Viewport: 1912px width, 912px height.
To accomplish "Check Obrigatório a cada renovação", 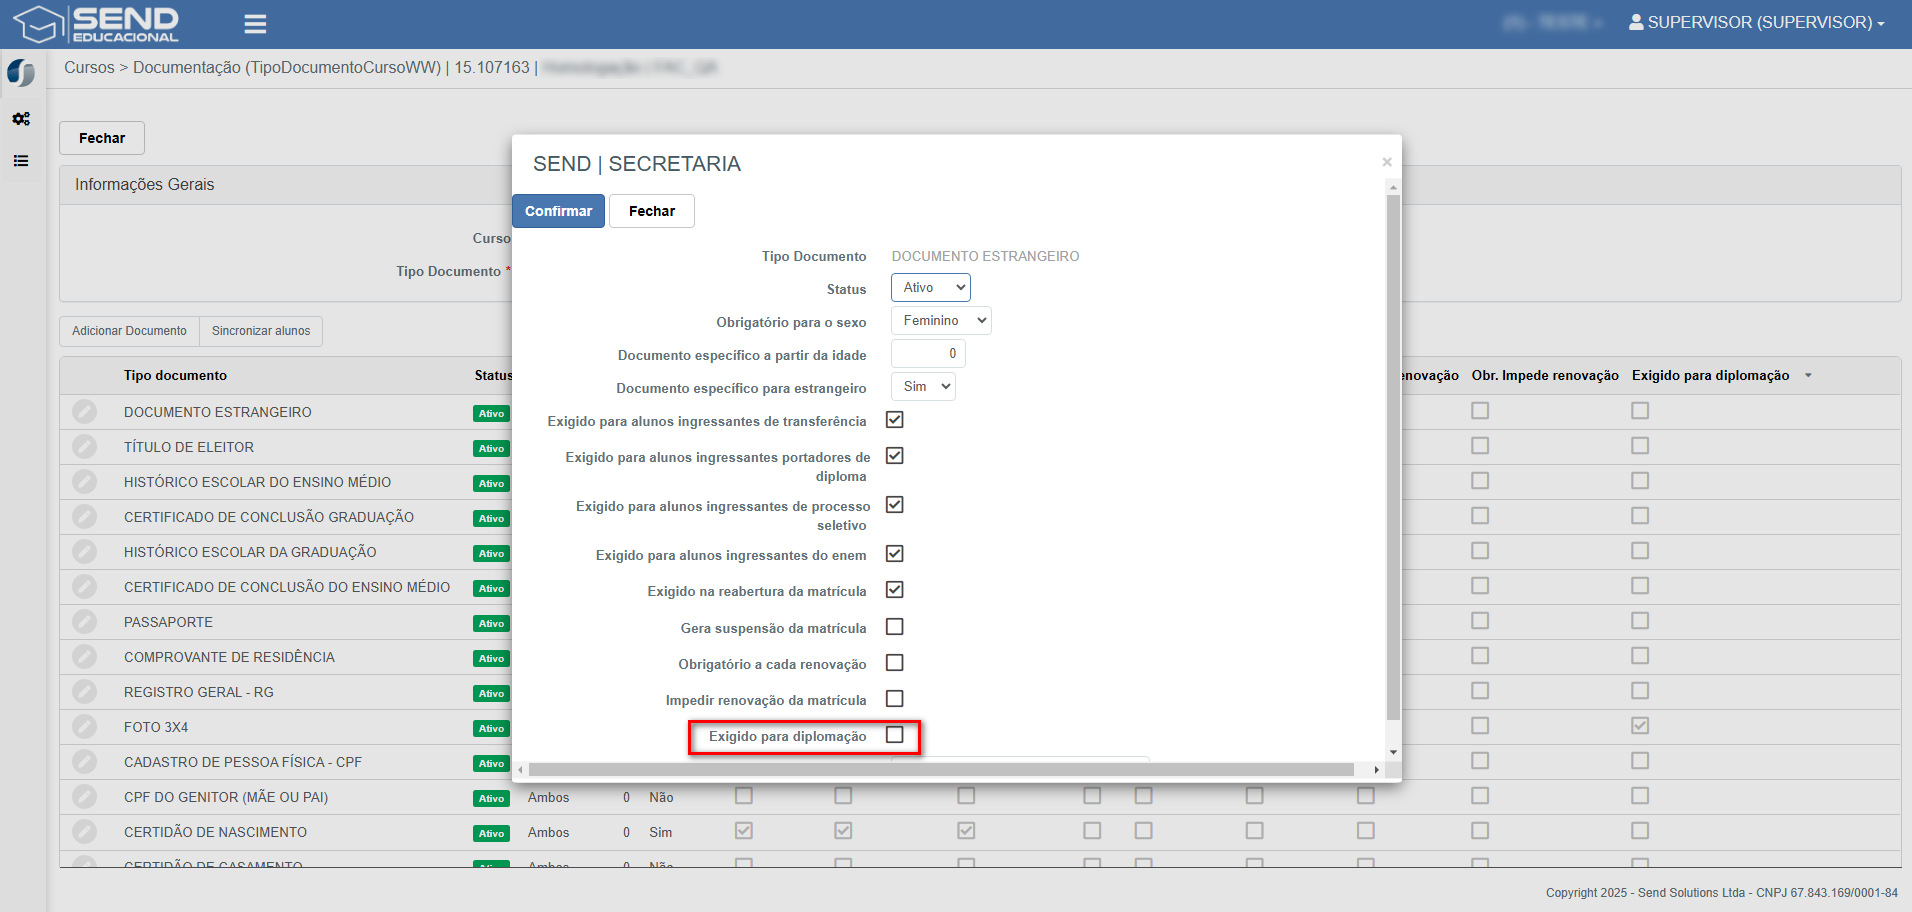I will 895,663.
